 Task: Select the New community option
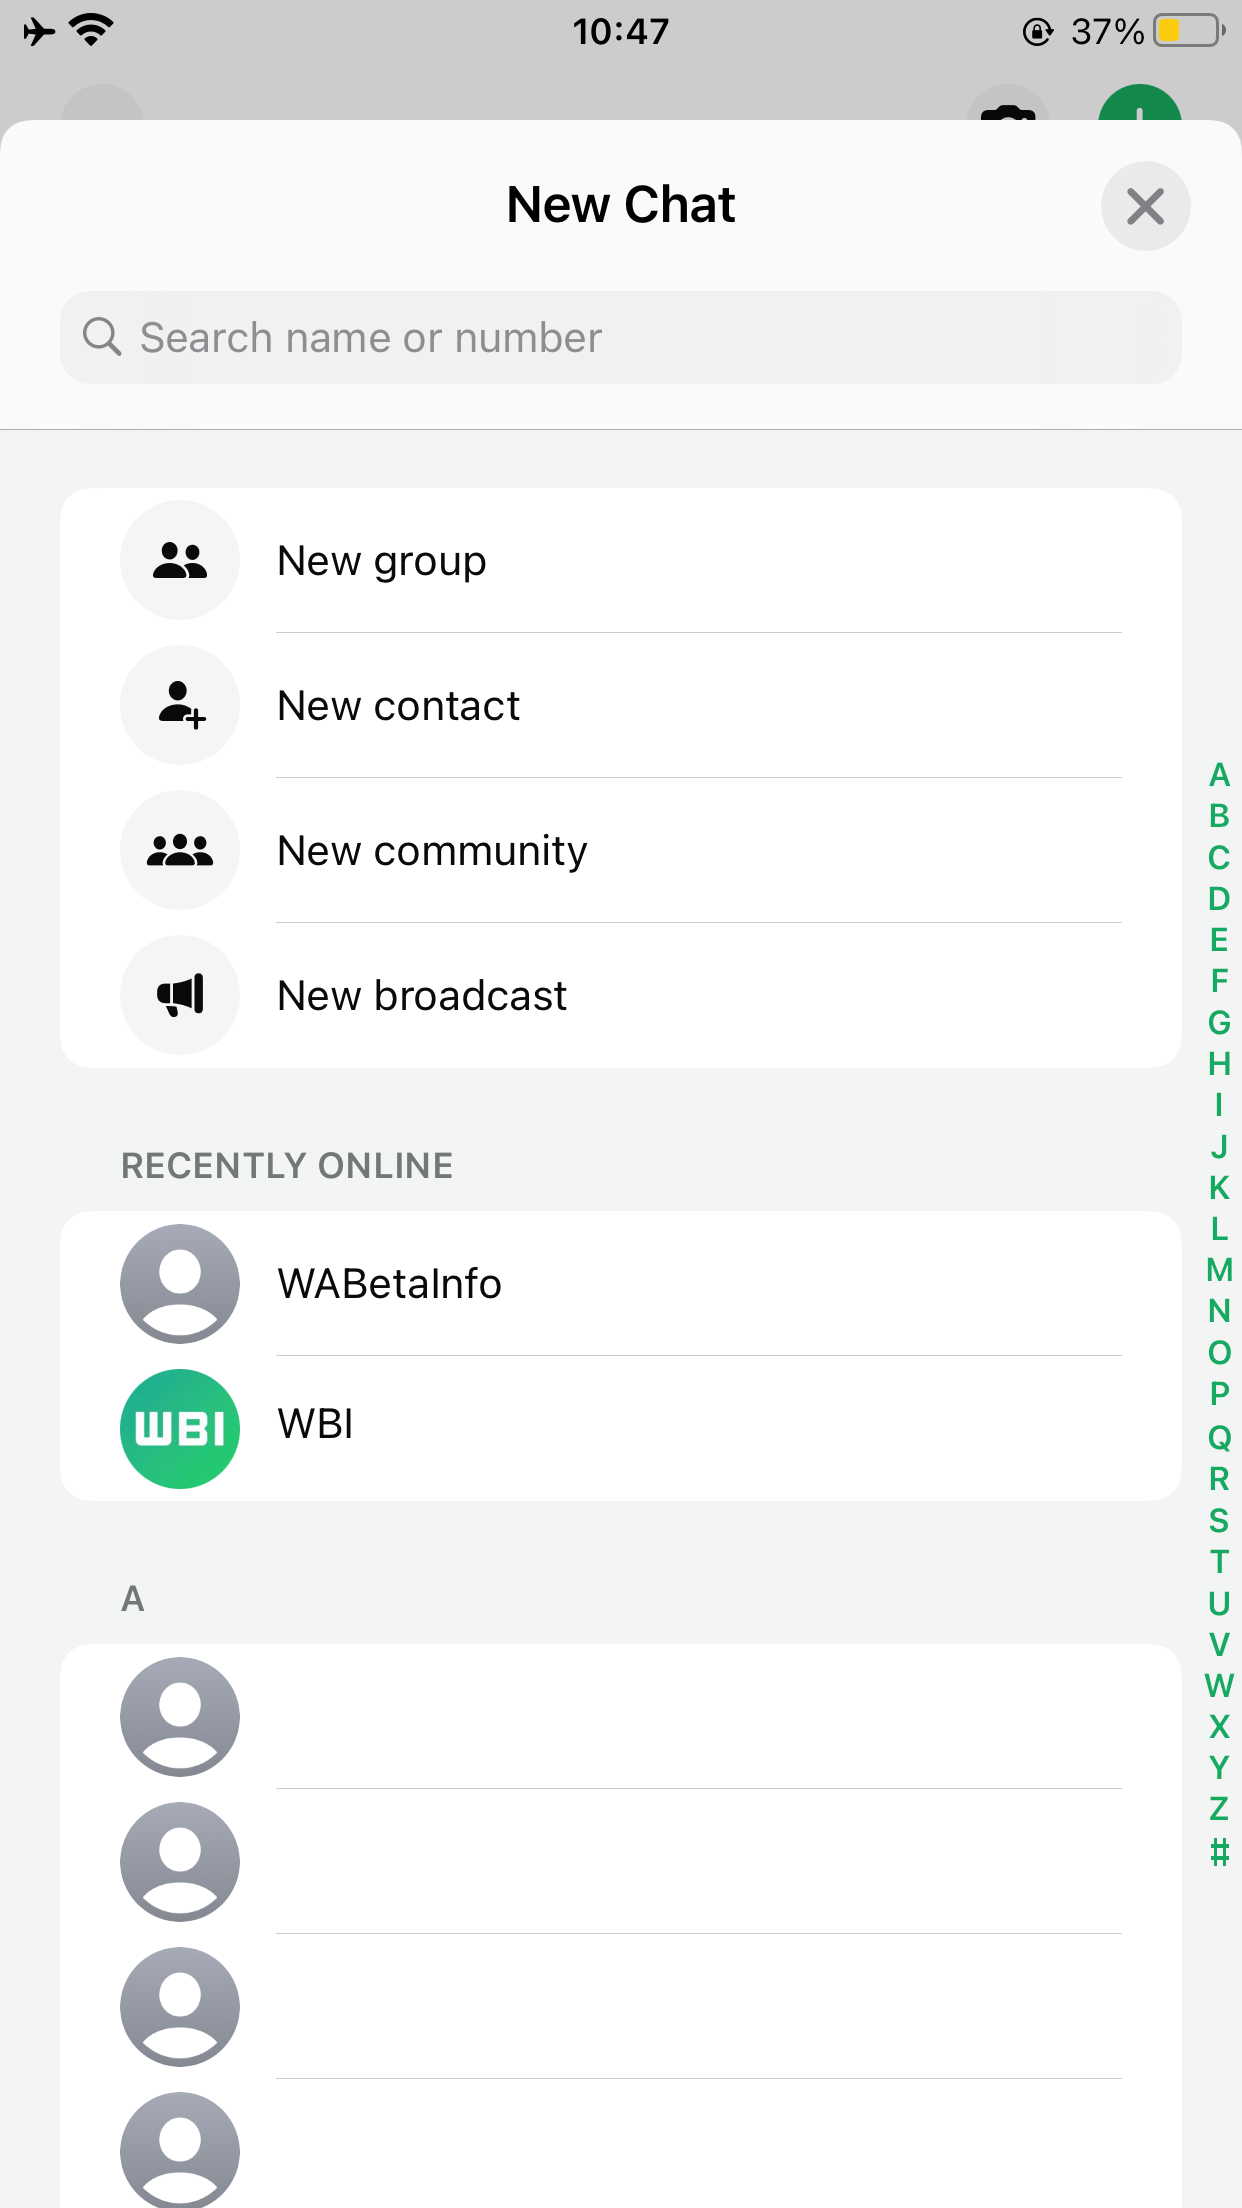(432, 851)
